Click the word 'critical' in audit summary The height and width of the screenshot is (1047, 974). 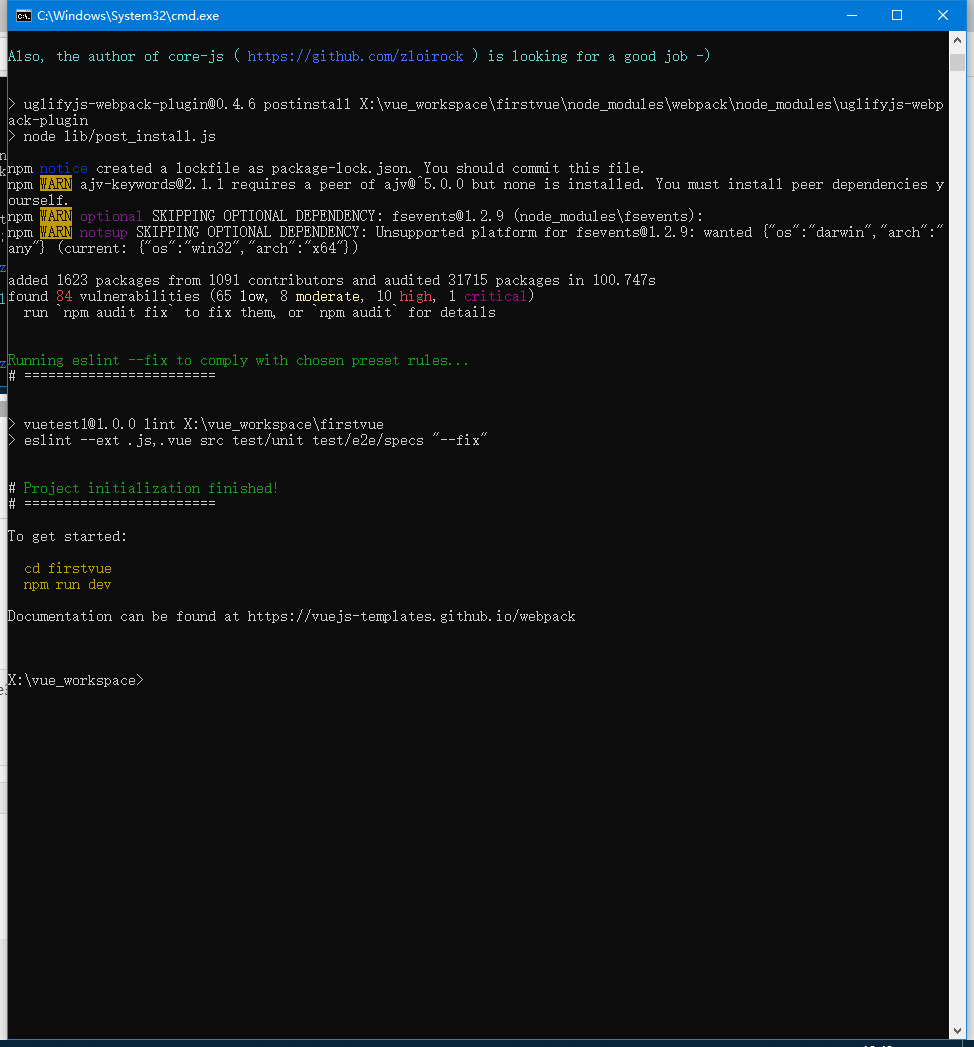click(x=495, y=296)
